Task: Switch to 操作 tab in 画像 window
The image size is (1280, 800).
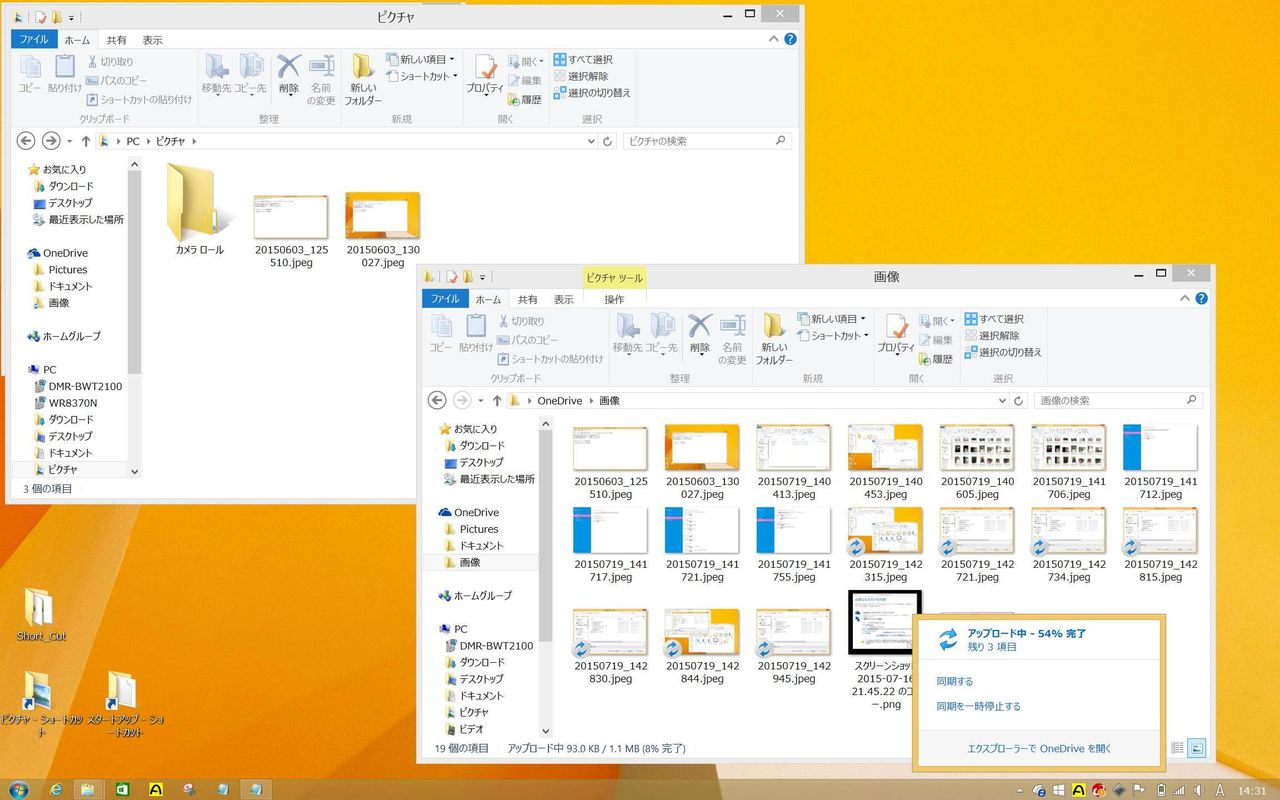Action: [x=614, y=299]
